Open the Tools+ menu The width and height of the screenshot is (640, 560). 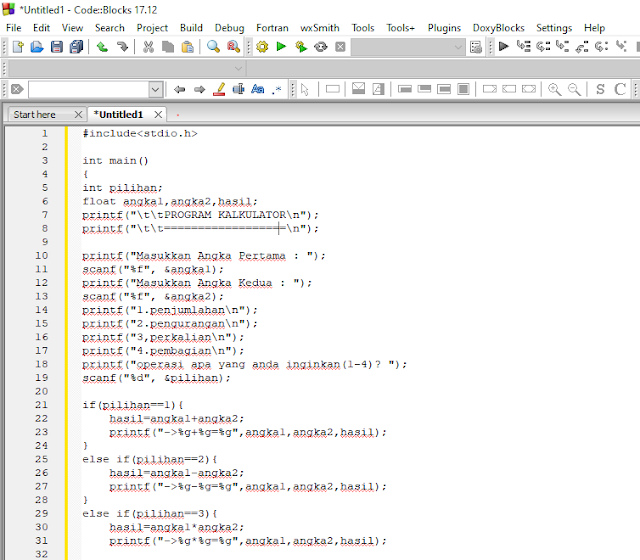point(400,28)
